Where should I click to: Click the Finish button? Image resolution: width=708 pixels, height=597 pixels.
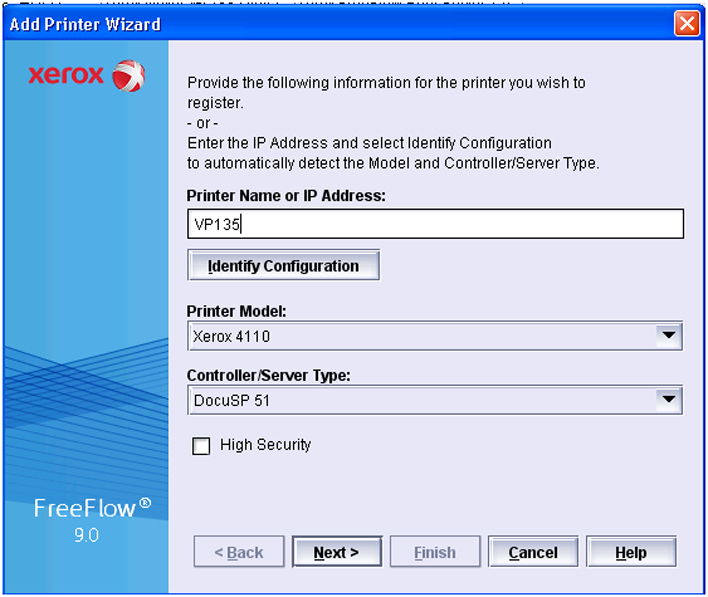(435, 552)
